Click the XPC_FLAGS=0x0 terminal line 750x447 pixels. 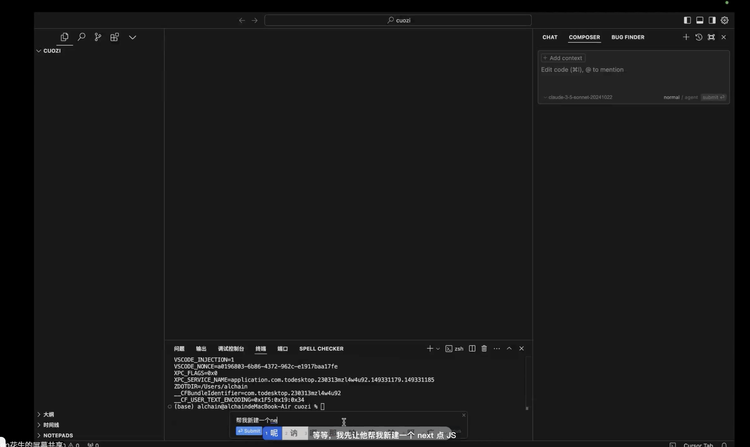click(196, 373)
